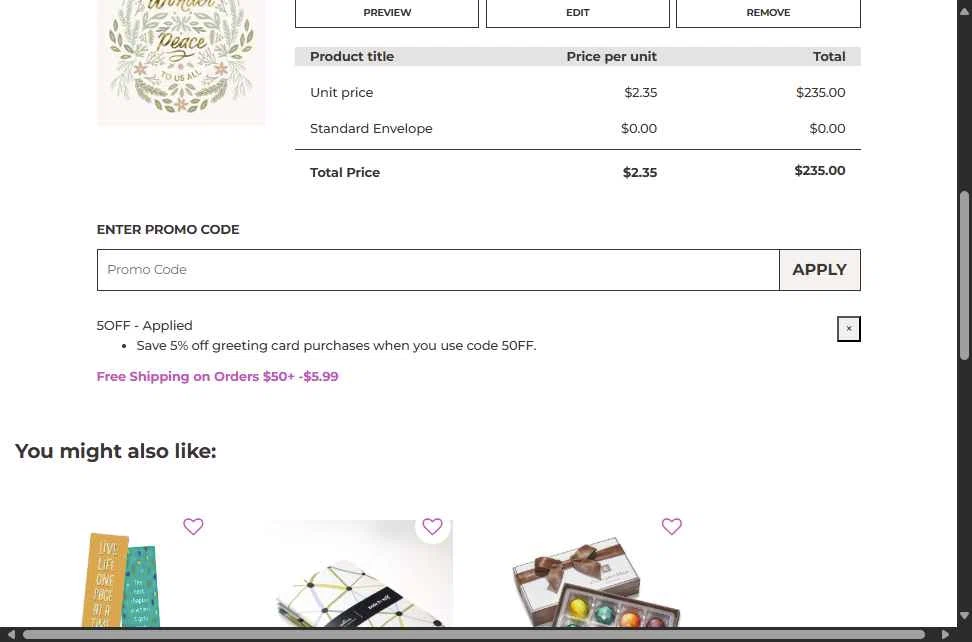Favorite the chocolate box with heart icon
The width and height of the screenshot is (972, 642).
[671, 526]
